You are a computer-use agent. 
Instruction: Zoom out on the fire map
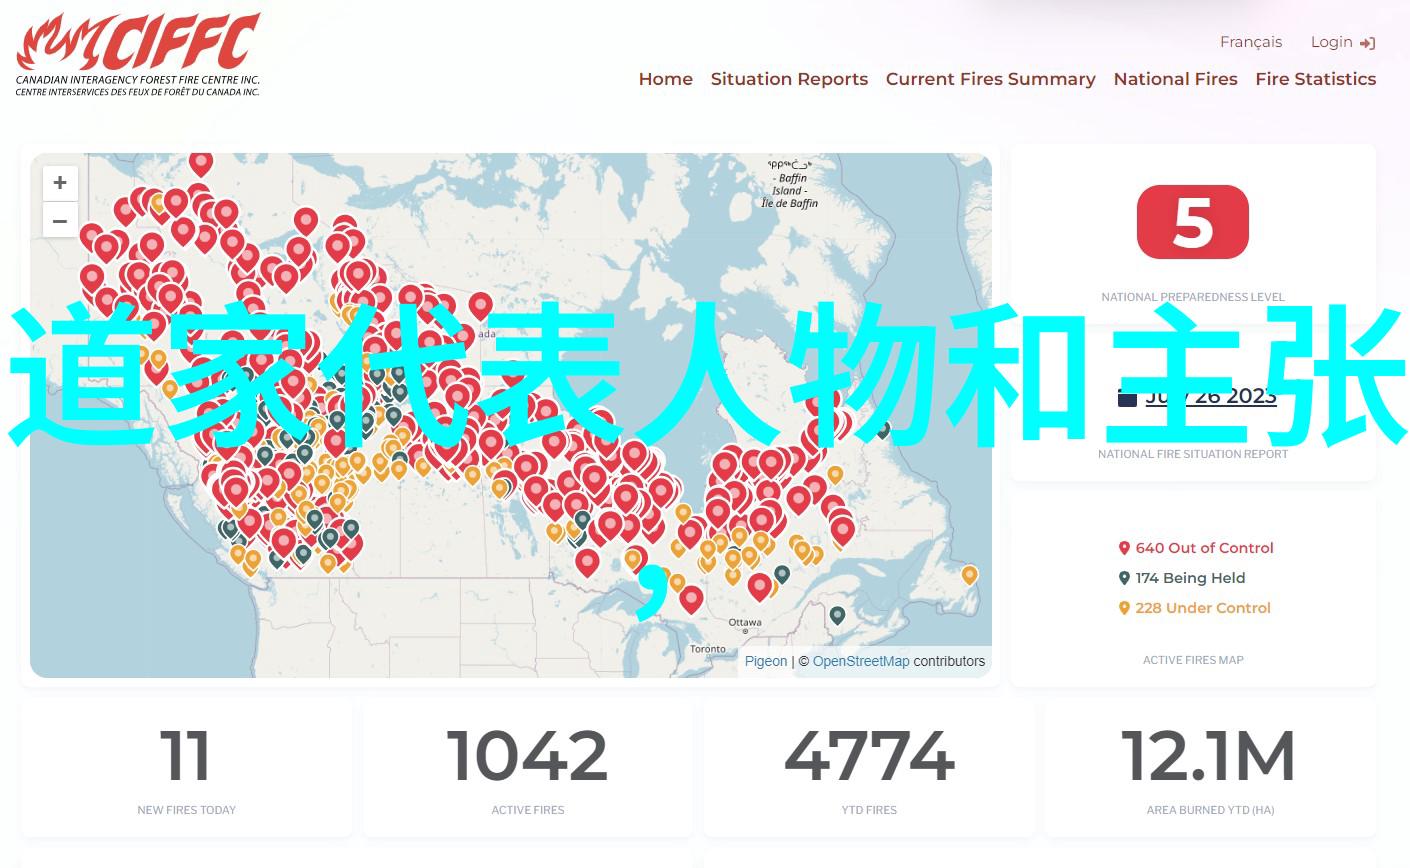pos(60,221)
